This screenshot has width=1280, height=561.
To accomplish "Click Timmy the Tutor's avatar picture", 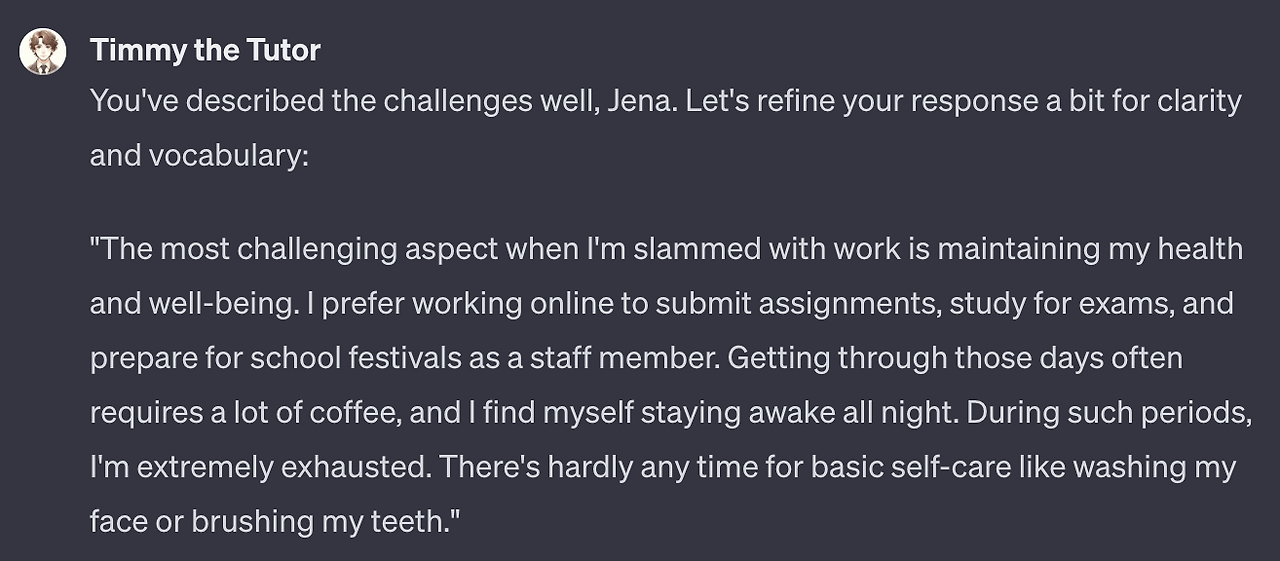I will point(43,51).
